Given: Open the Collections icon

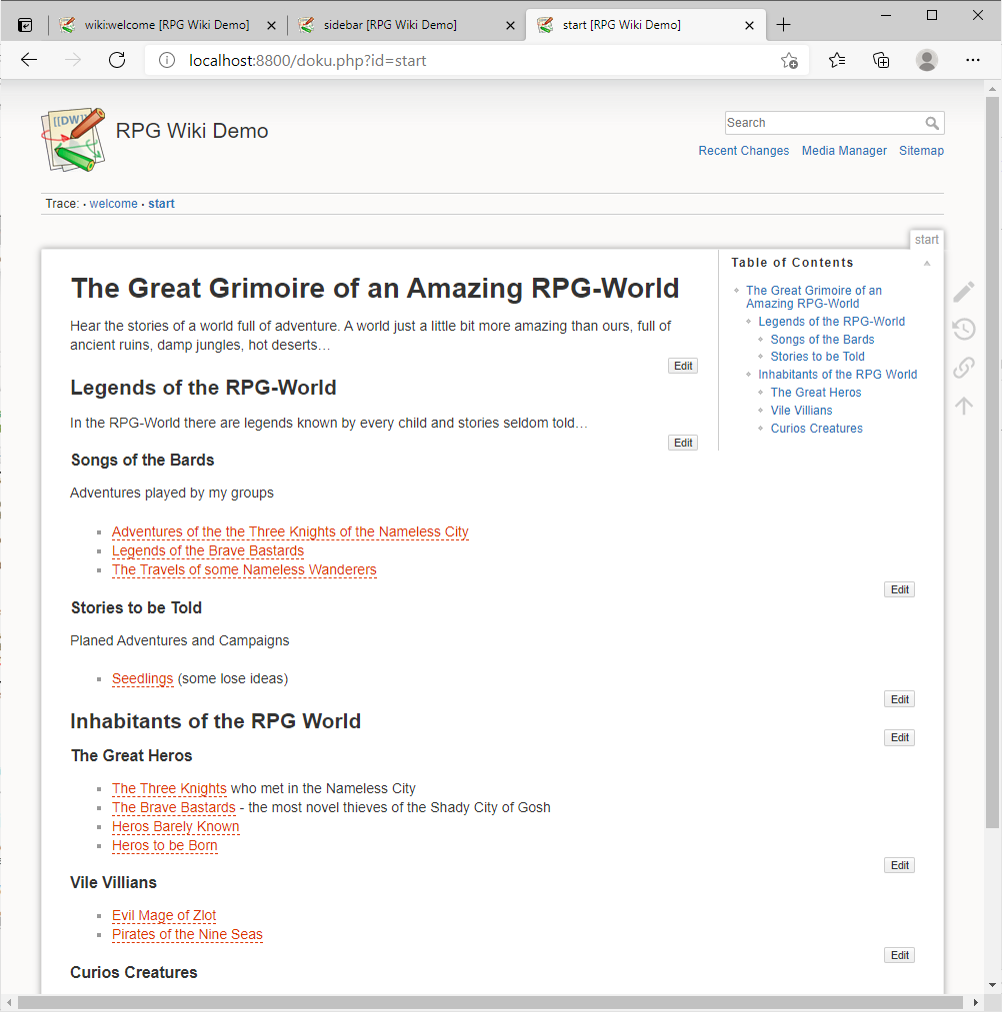Looking at the screenshot, I should click(881, 60).
